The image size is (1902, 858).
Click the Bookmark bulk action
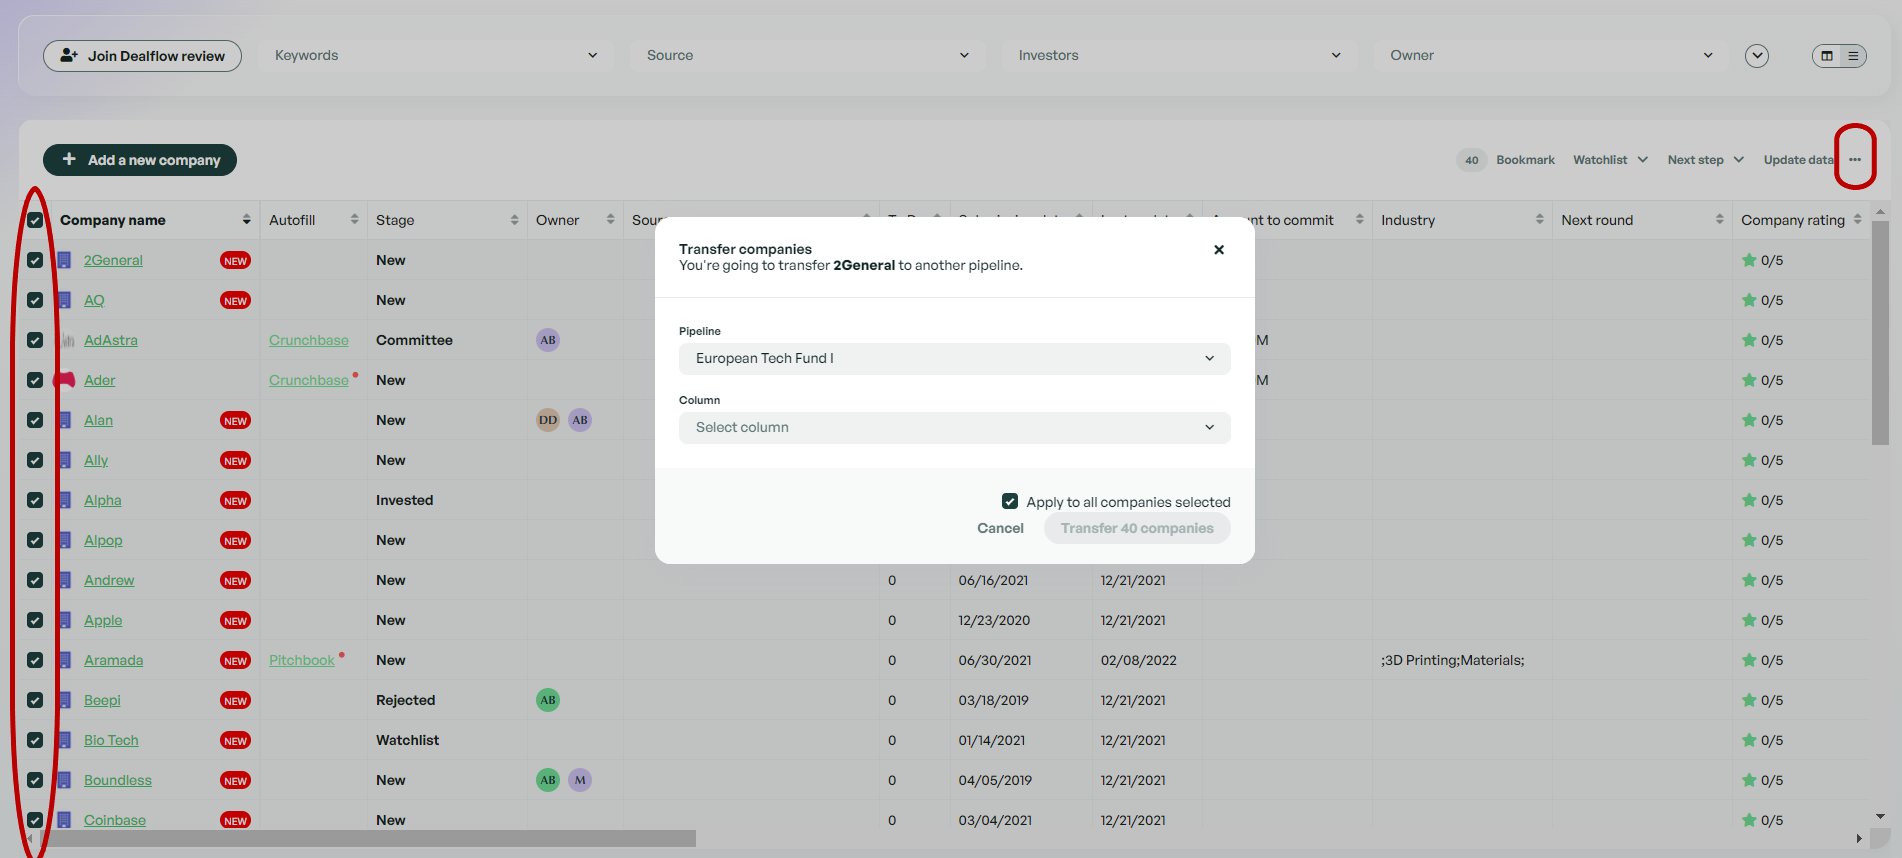coord(1525,160)
